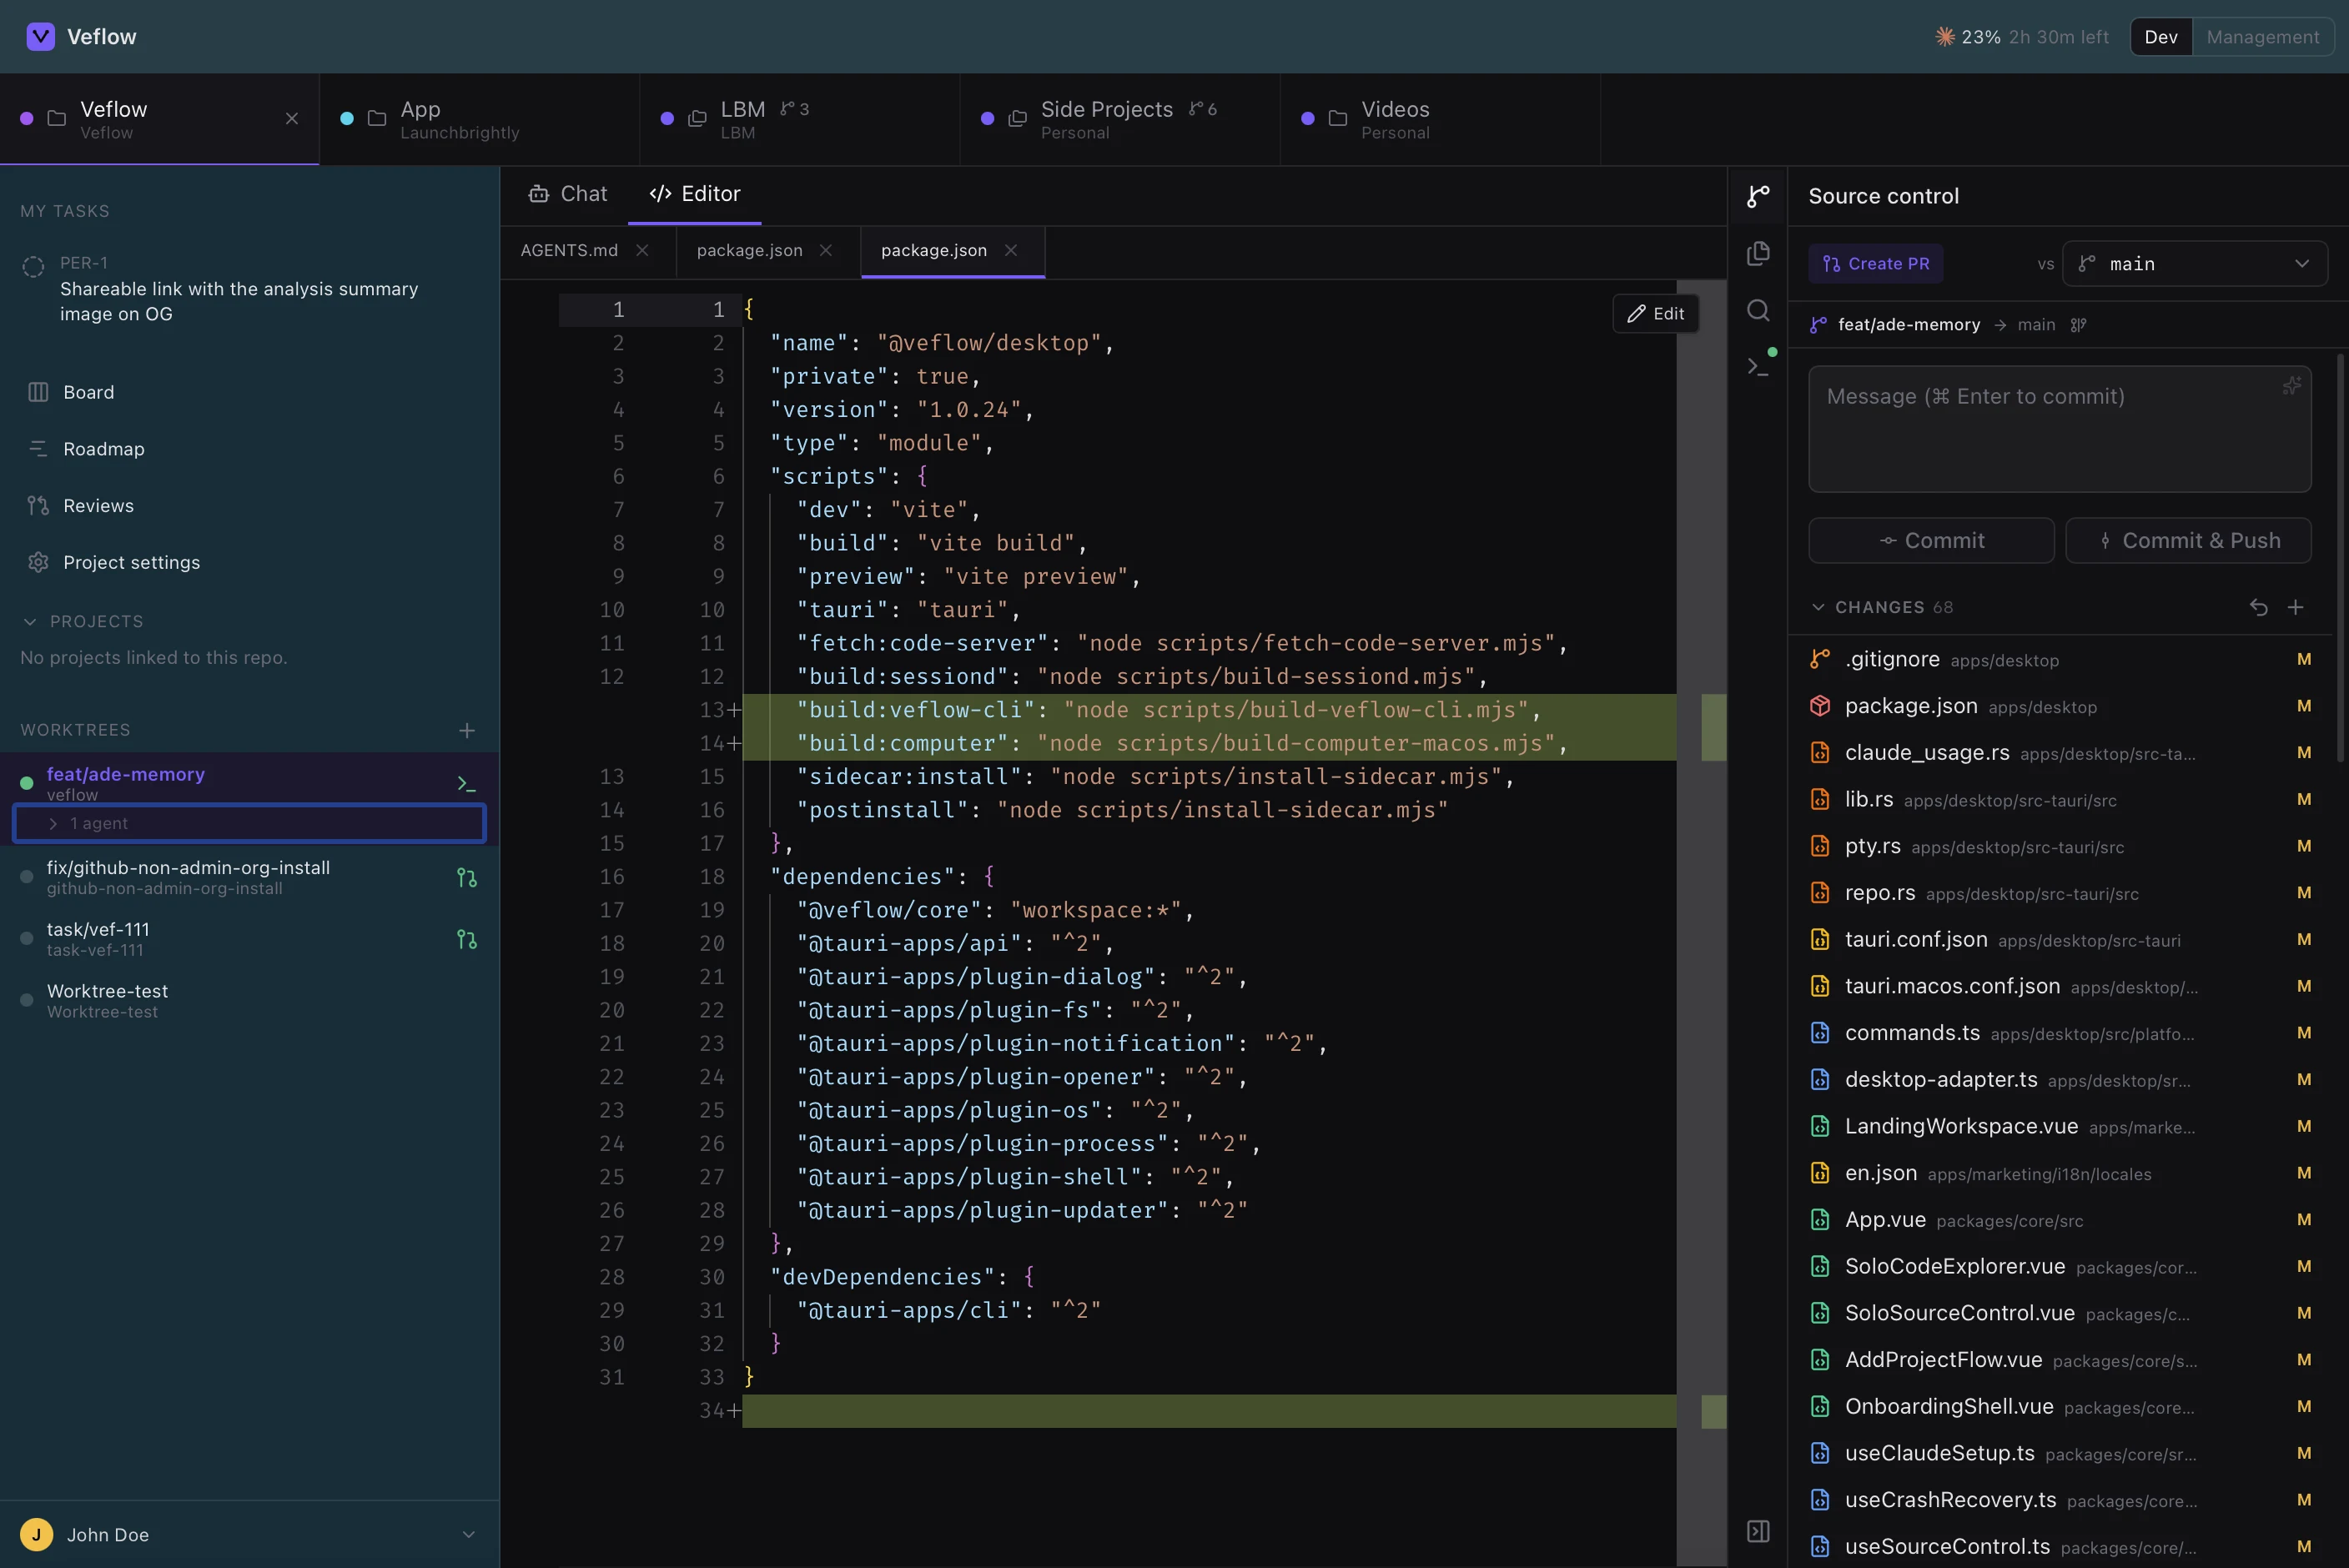This screenshot has width=2349, height=1568.
Task: Switch to the Chat tab
Action: (567, 194)
